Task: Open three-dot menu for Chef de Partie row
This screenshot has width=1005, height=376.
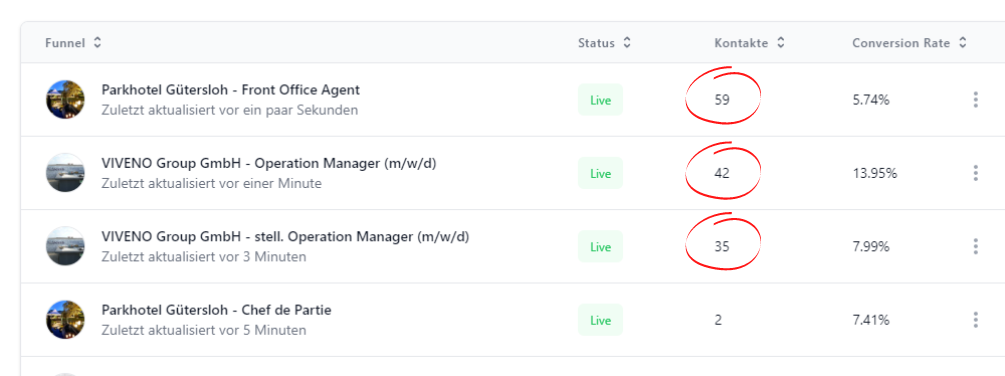Action: tap(975, 320)
